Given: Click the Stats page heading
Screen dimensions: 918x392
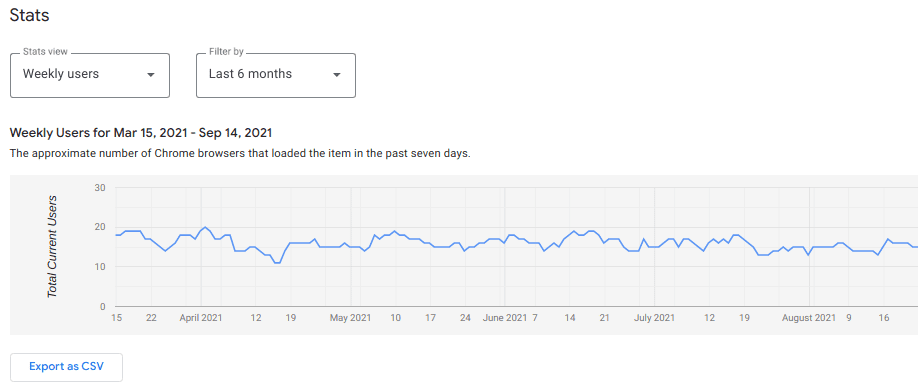Looking at the screenshot, I should pyautogui.click(x=29, y=15).
